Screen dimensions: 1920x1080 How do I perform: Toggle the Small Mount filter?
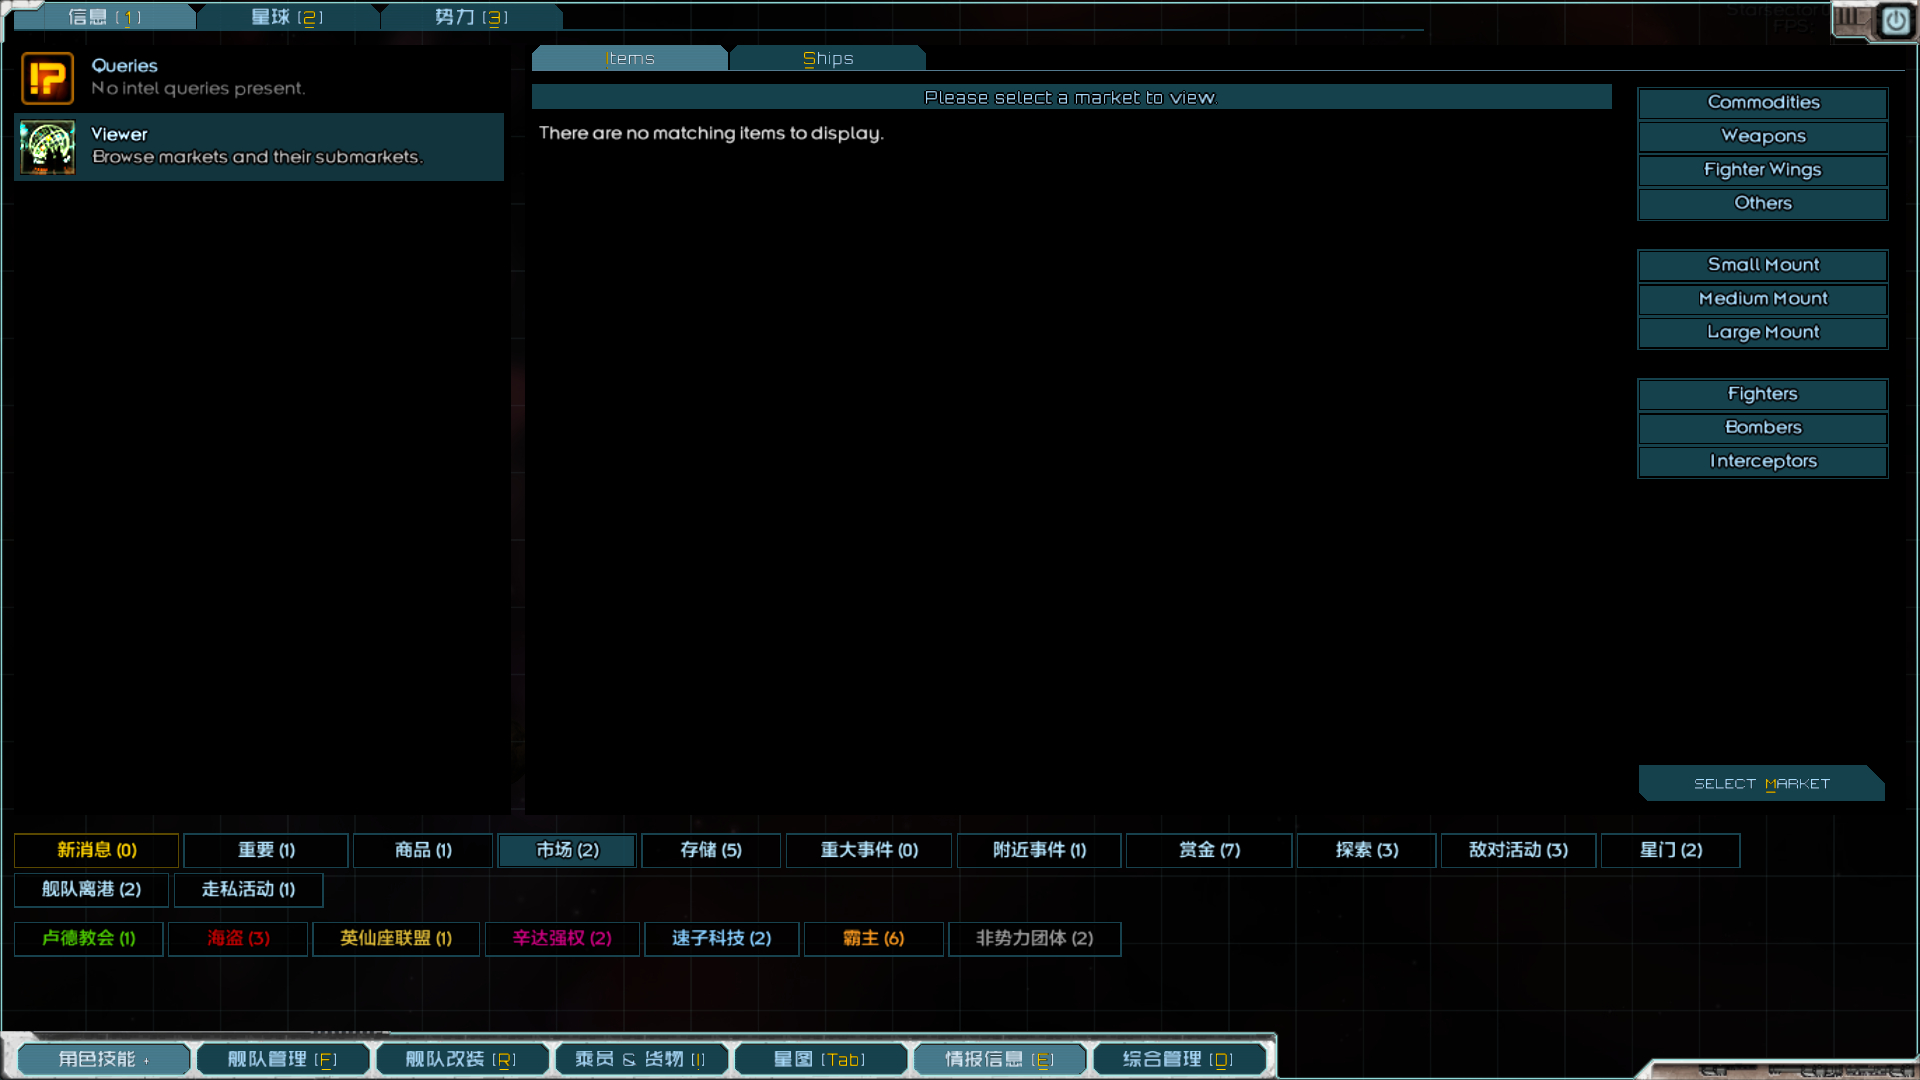[x=1762, y=265]
